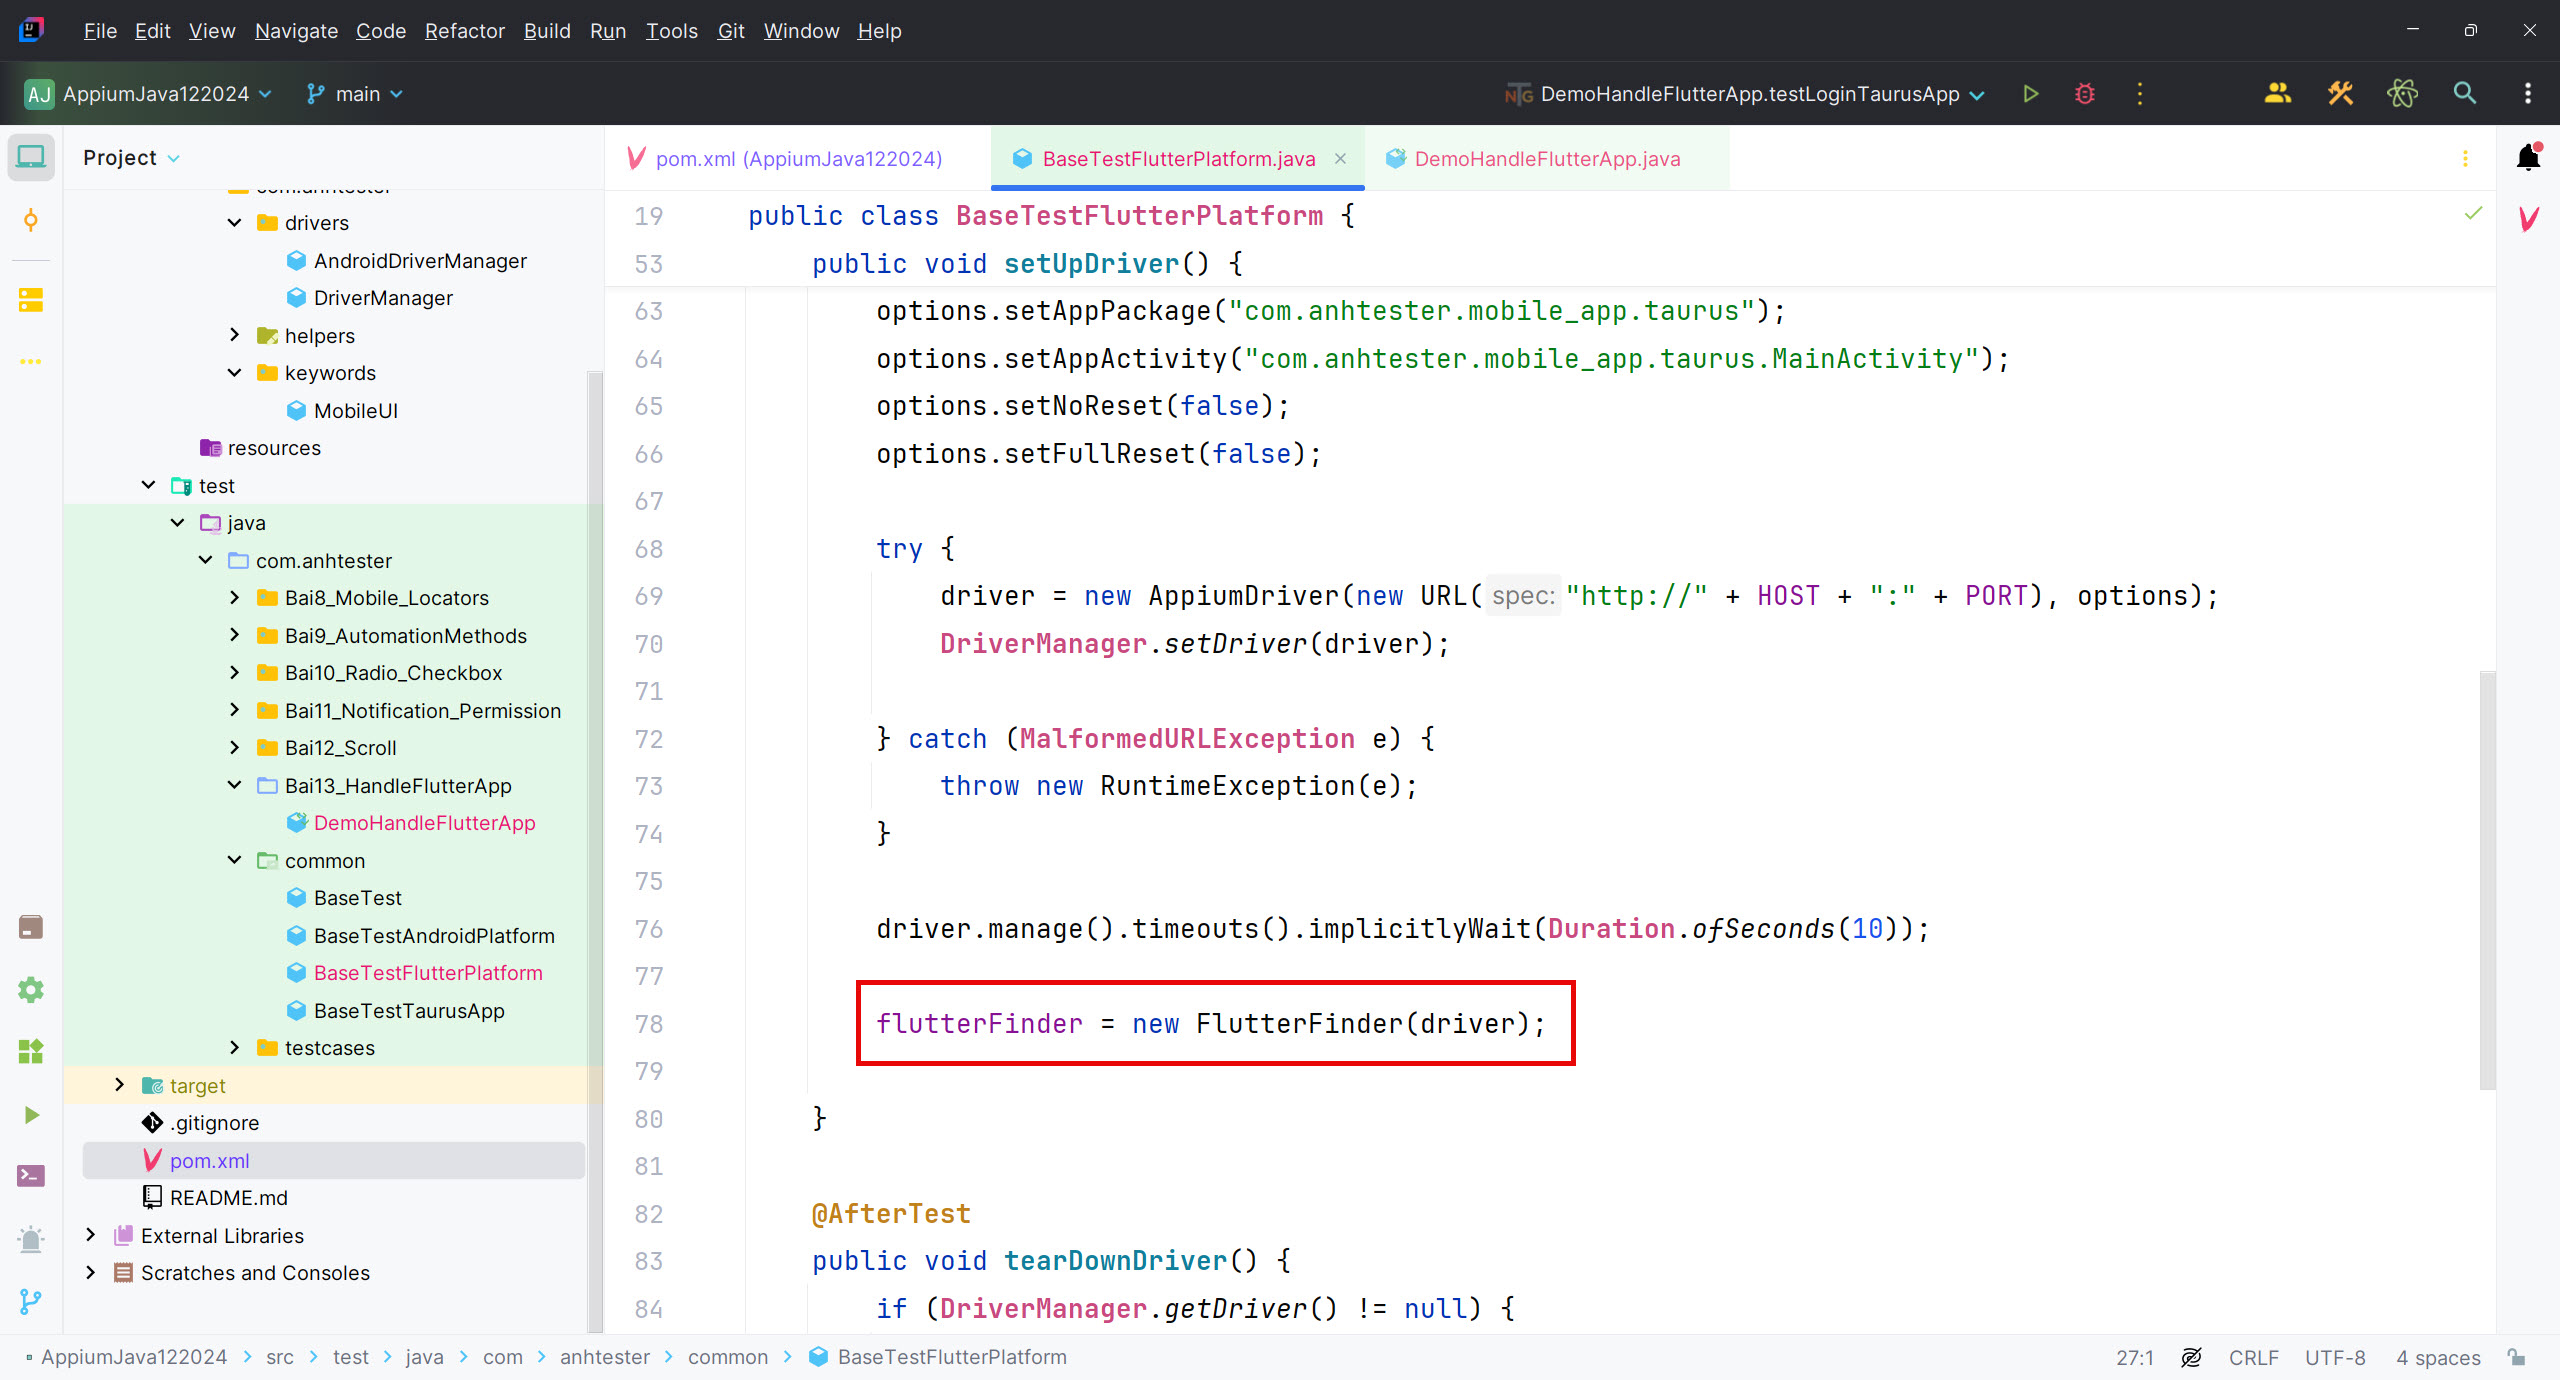Open the Refactor menu
This screenshot has height=1380, width=2560.
pyautogui.click(x=464, y=31)
